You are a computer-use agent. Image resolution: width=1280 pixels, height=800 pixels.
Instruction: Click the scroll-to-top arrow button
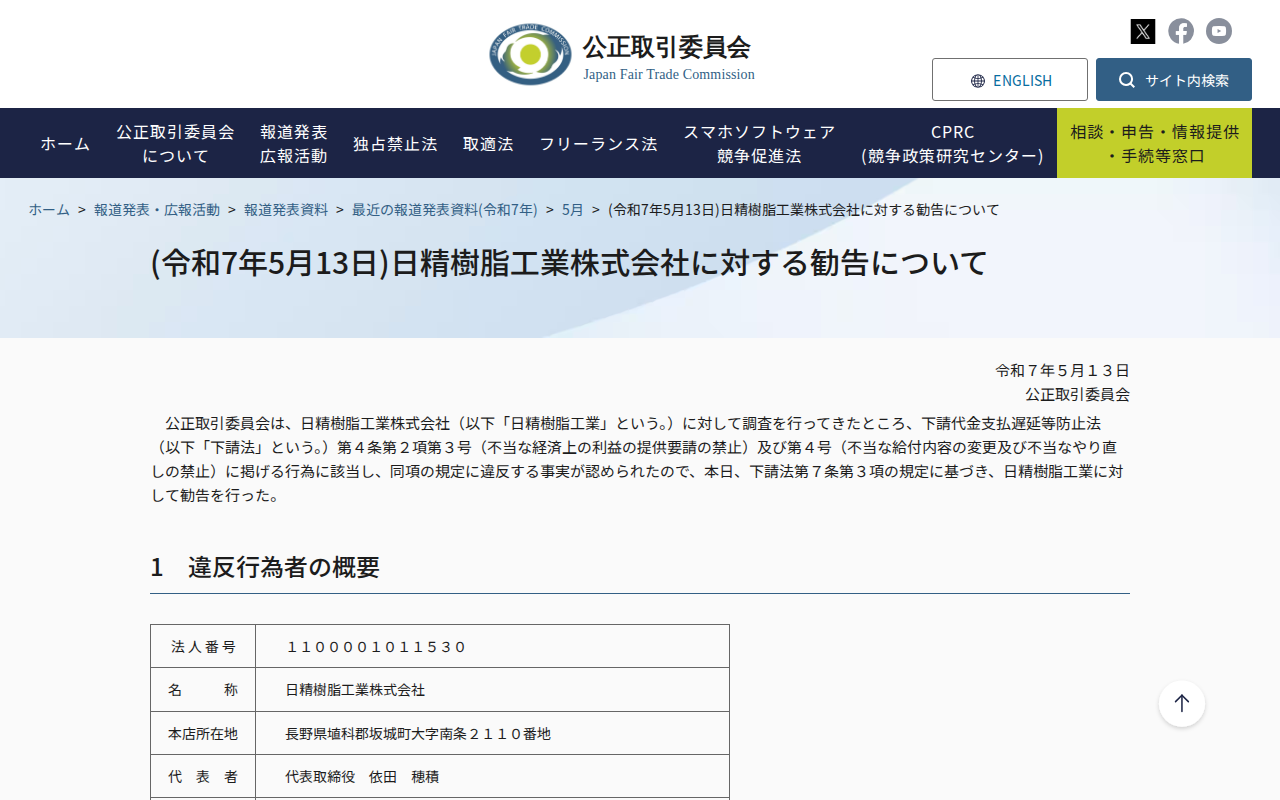[x=1182, y=704]
